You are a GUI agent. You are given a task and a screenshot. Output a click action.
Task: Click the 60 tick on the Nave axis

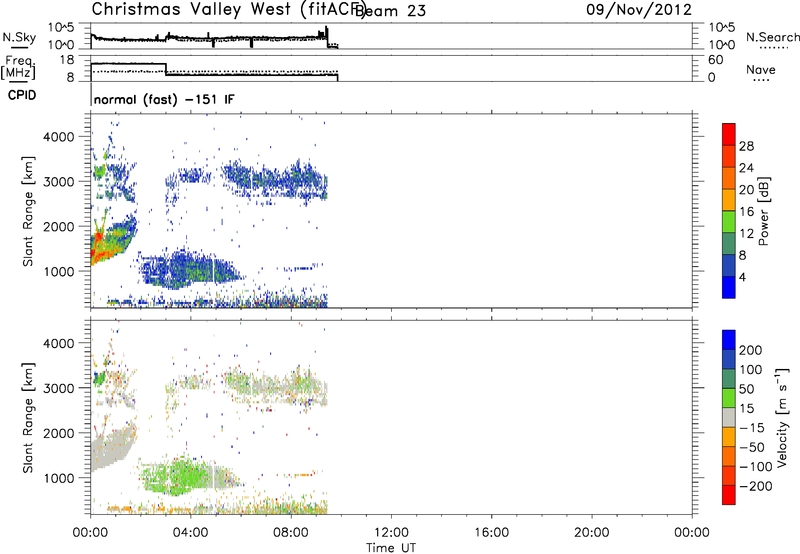click(x=715, y=60)
